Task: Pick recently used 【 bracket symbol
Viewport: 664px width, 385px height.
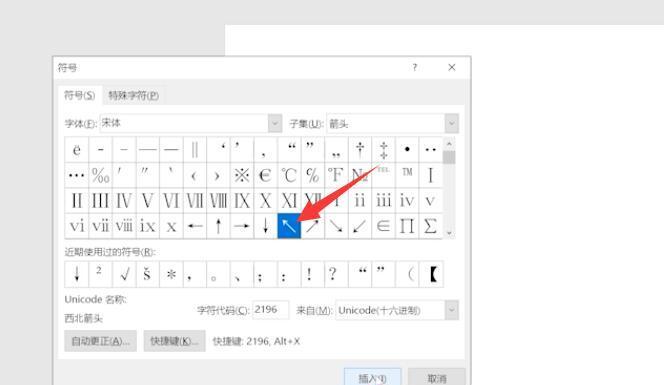Action: coord(432,274)
